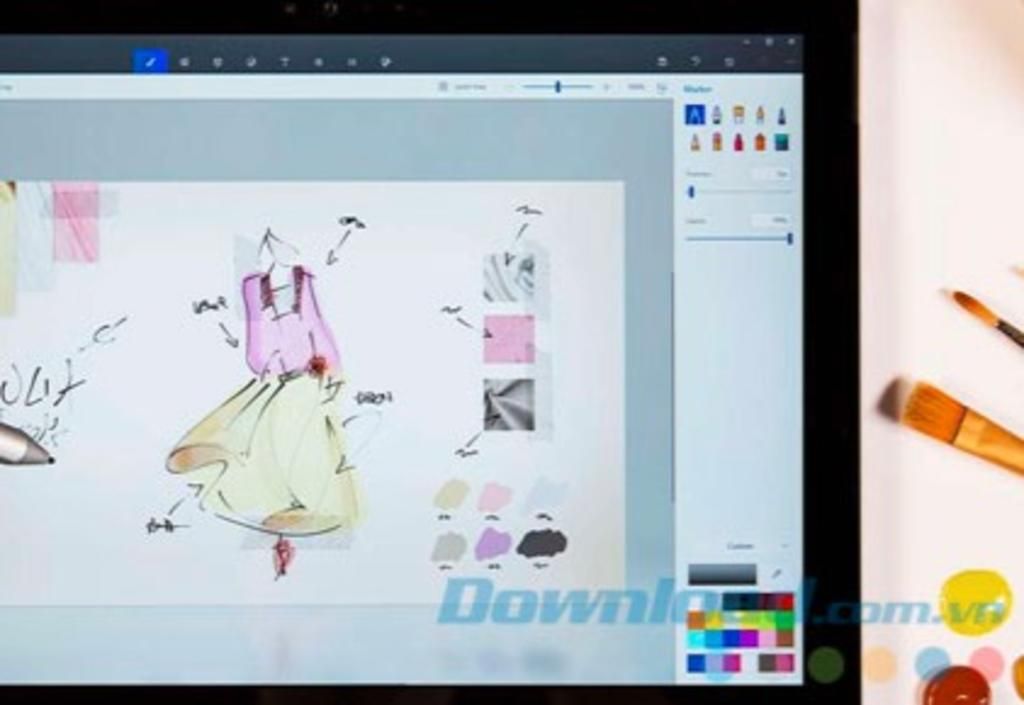Click the pink fabric sample thumbnail
This screenshot has width=1024, height=705.
tap(509, 339)
